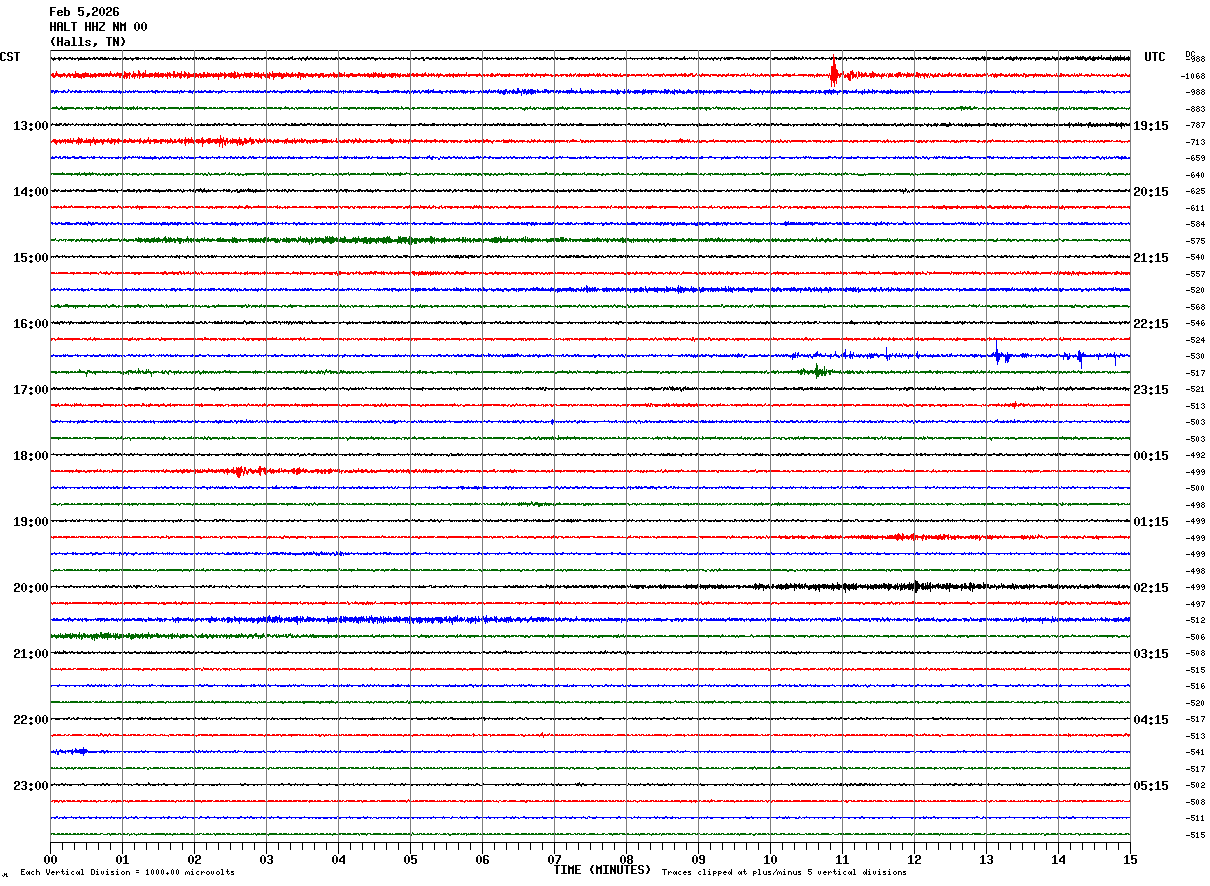Viewport: 1210px width, 886px height.
Task: Click the green burst on the -517 trace near minute 10.7
Action: (x=817, y=371)
